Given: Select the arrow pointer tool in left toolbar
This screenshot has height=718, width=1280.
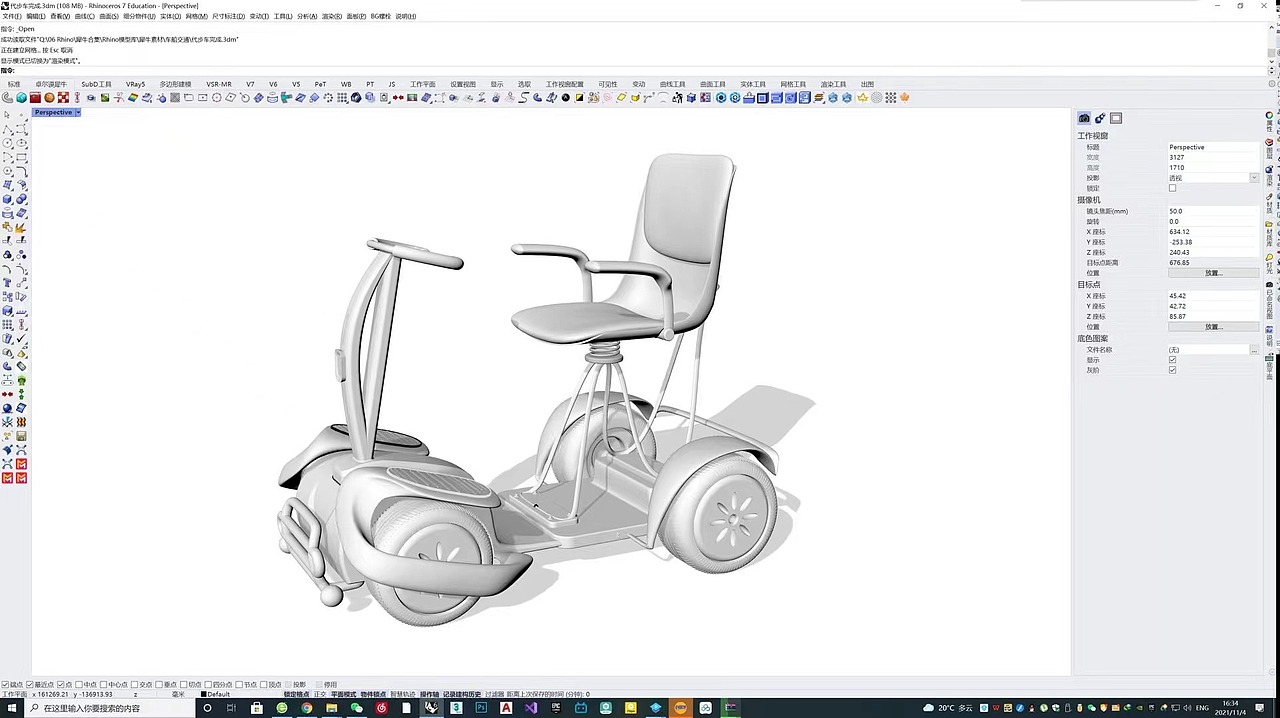Looking at the screenshot, I should click(7, 116).
